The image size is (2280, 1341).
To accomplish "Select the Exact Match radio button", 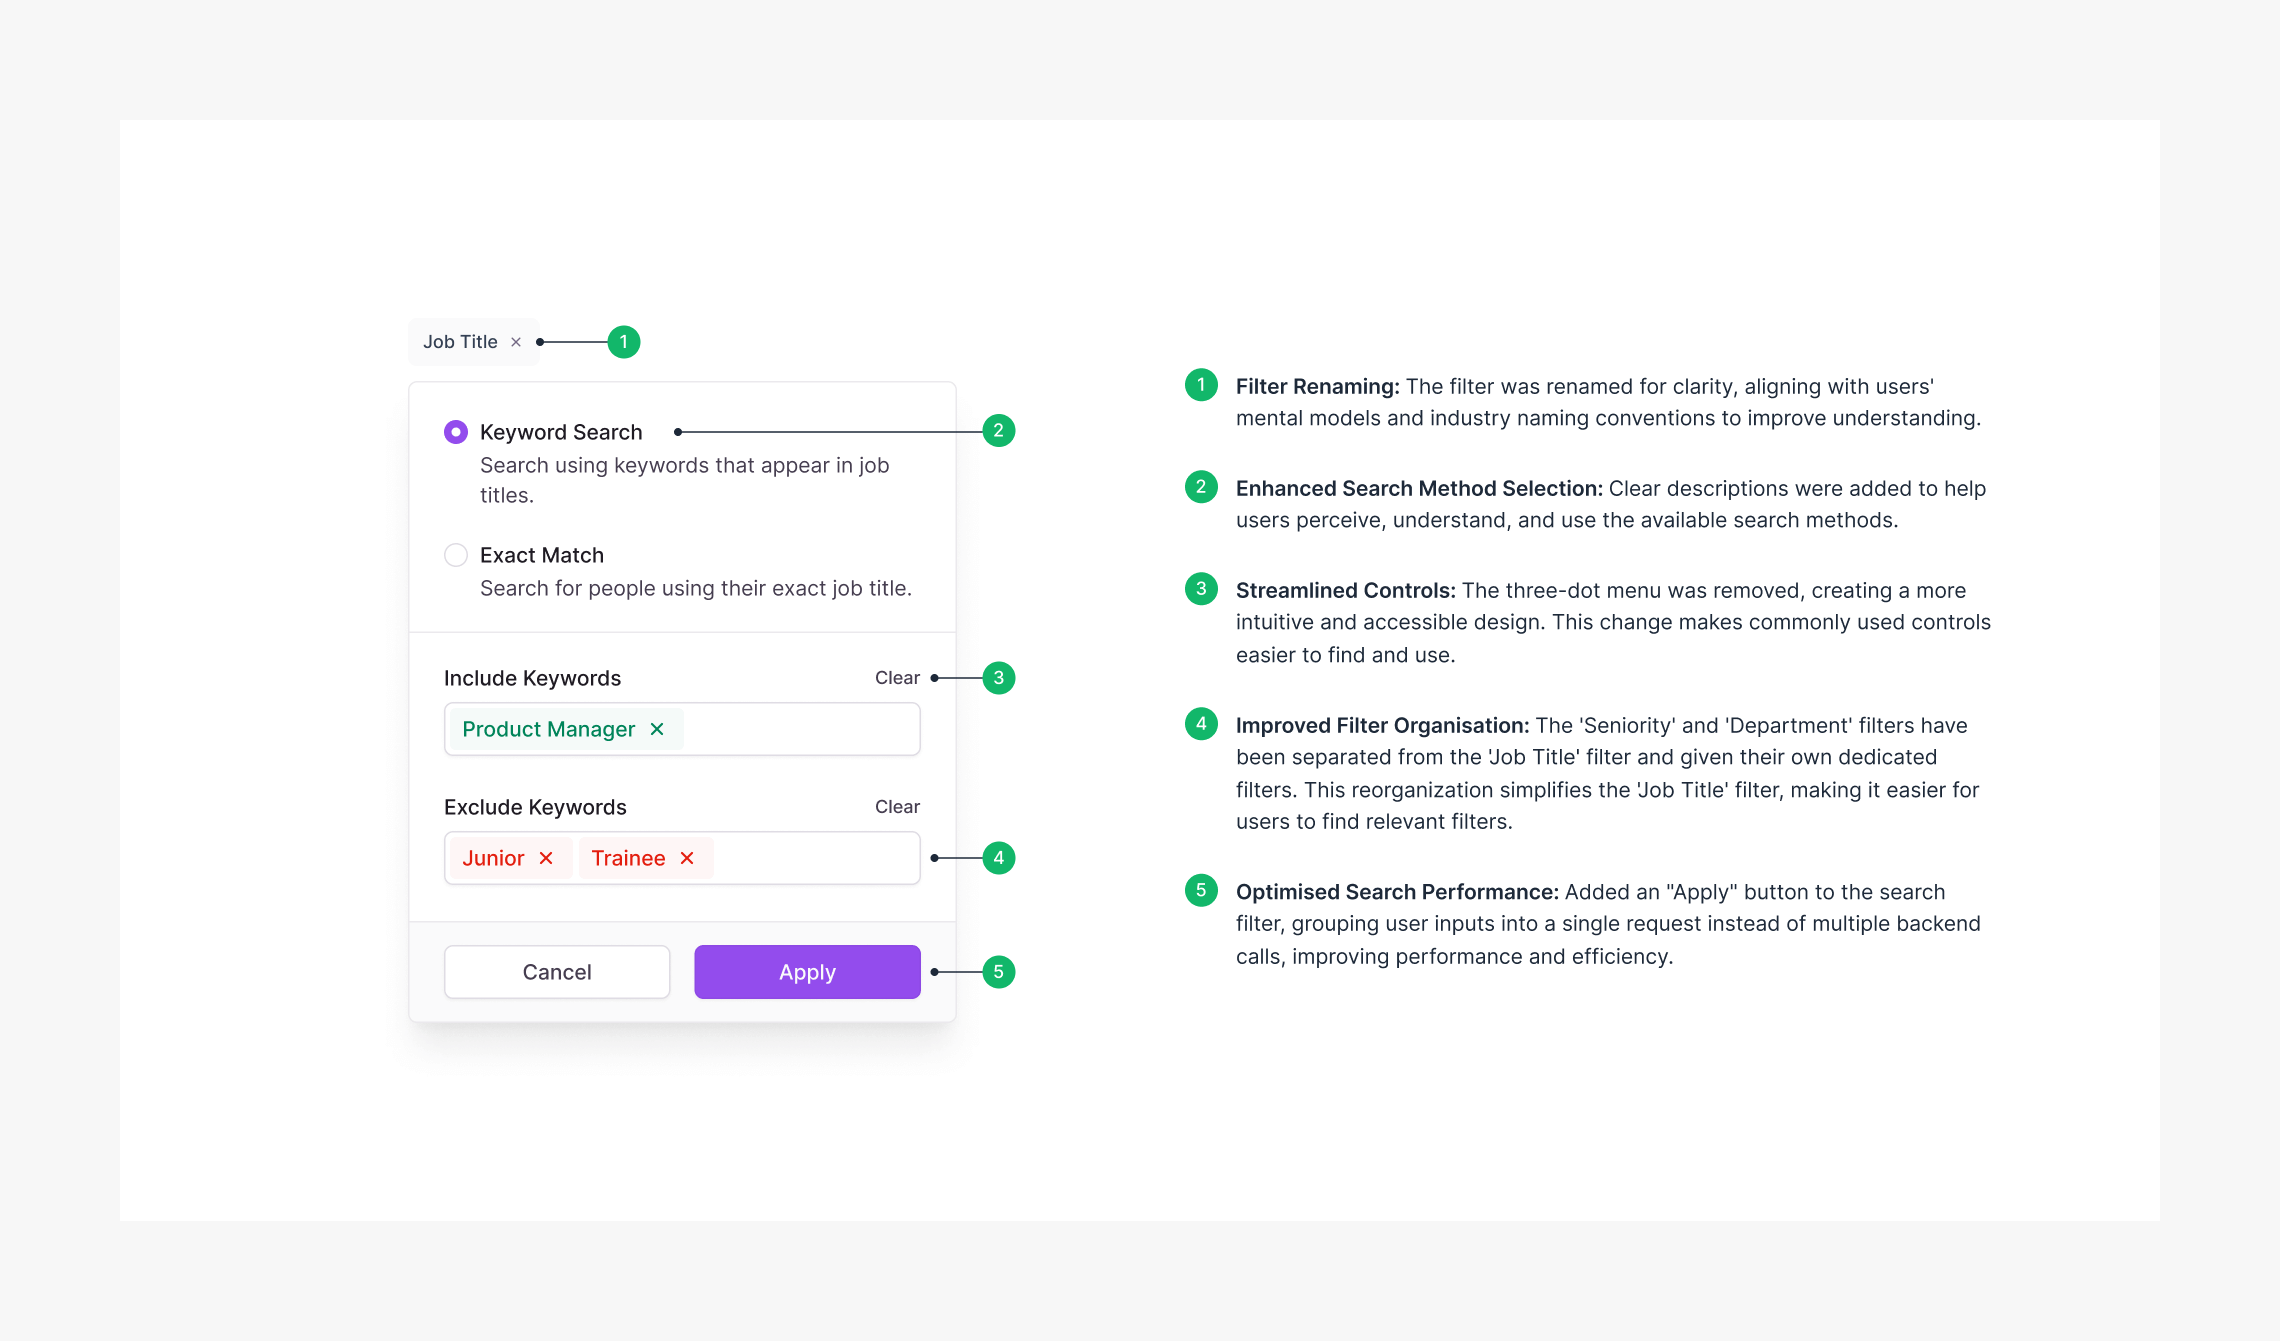I will pos(456,555).
